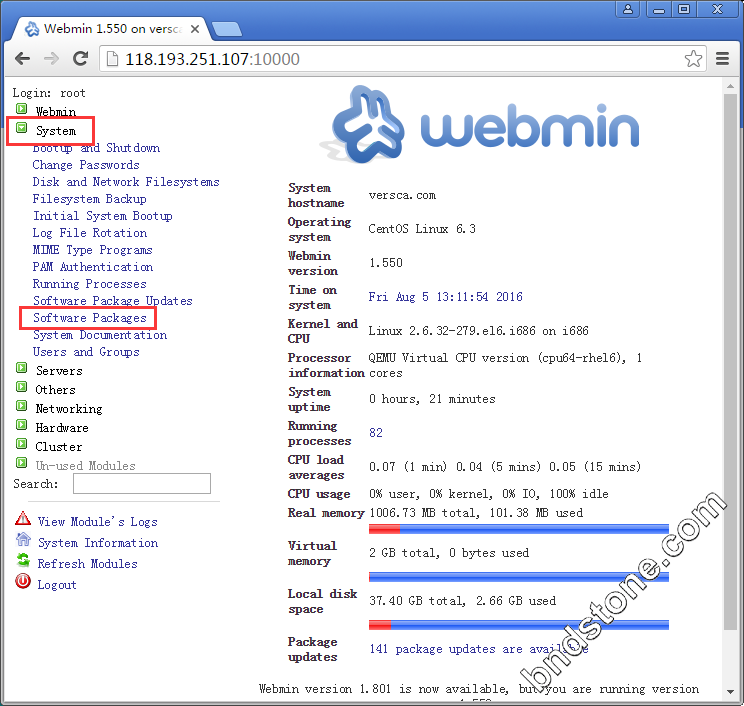Click the Refresh Modules green arrows icon

click(23, 560)
